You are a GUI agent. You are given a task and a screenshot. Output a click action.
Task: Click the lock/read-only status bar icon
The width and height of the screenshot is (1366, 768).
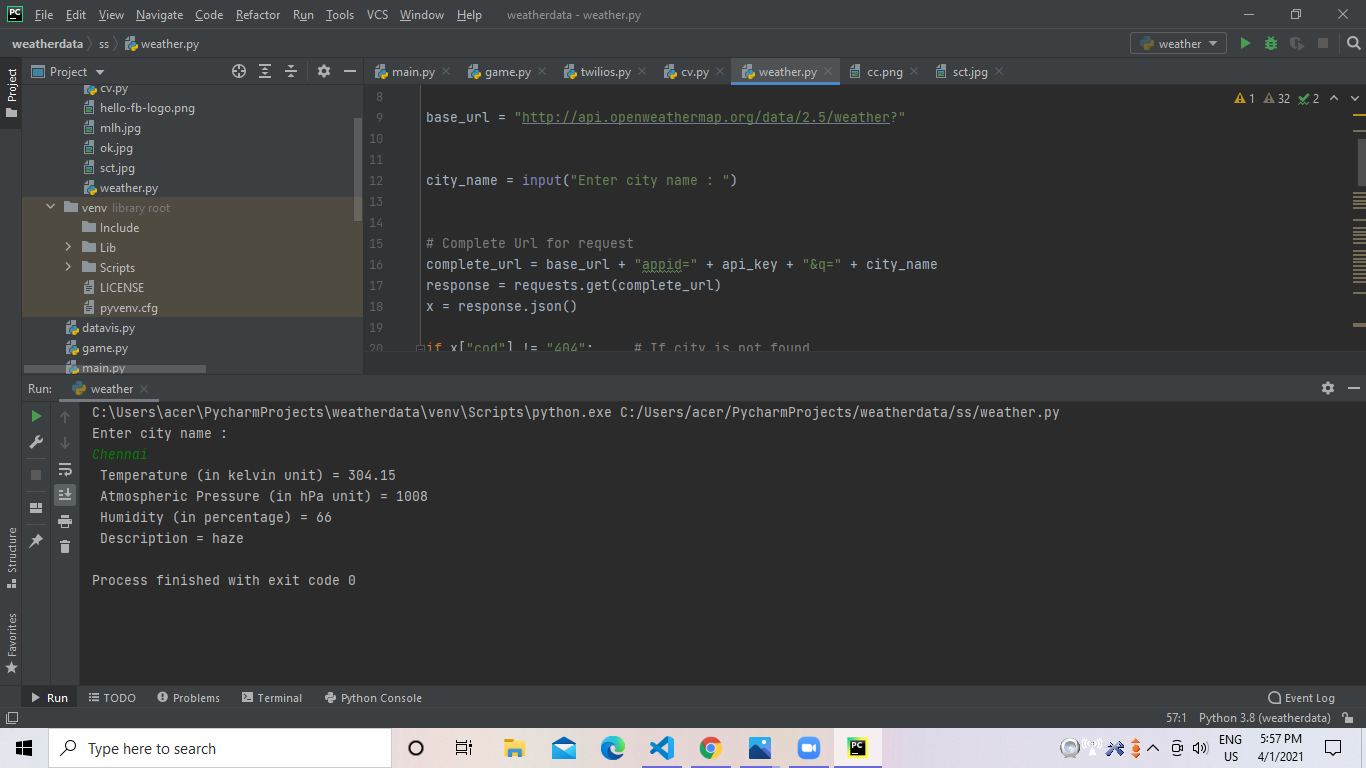1347,718
